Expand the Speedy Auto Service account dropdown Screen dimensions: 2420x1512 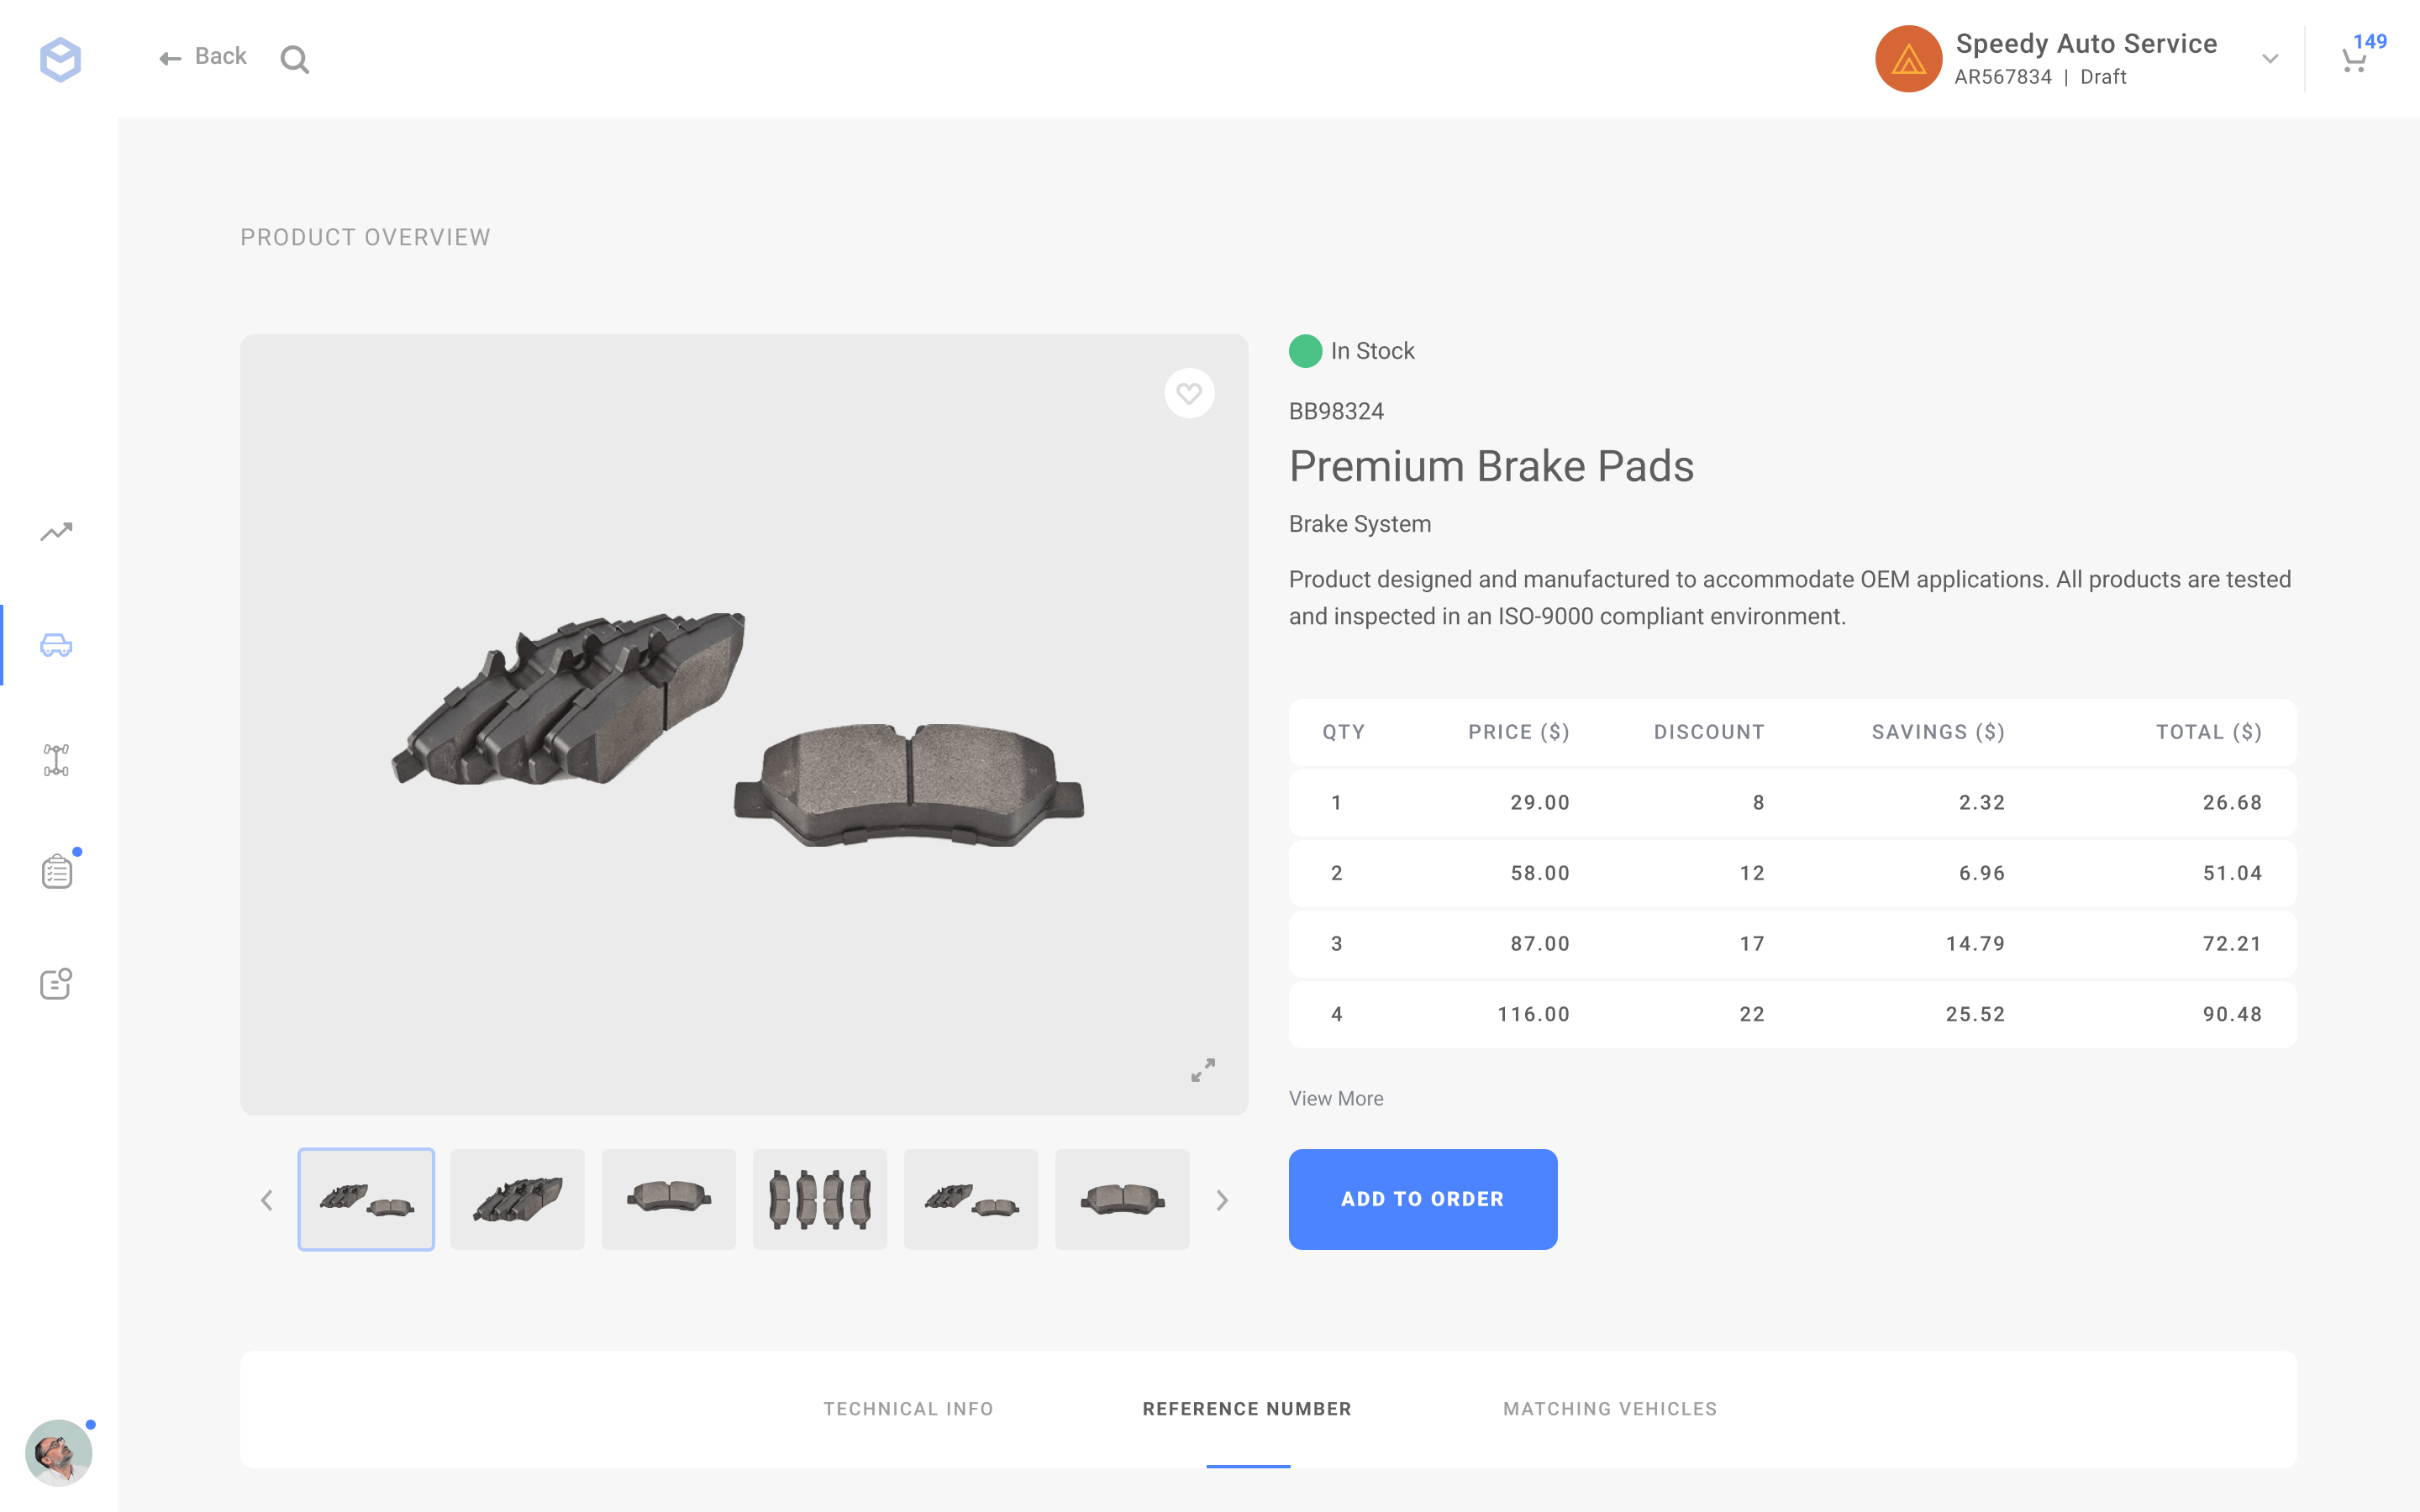coord(2269,59)
